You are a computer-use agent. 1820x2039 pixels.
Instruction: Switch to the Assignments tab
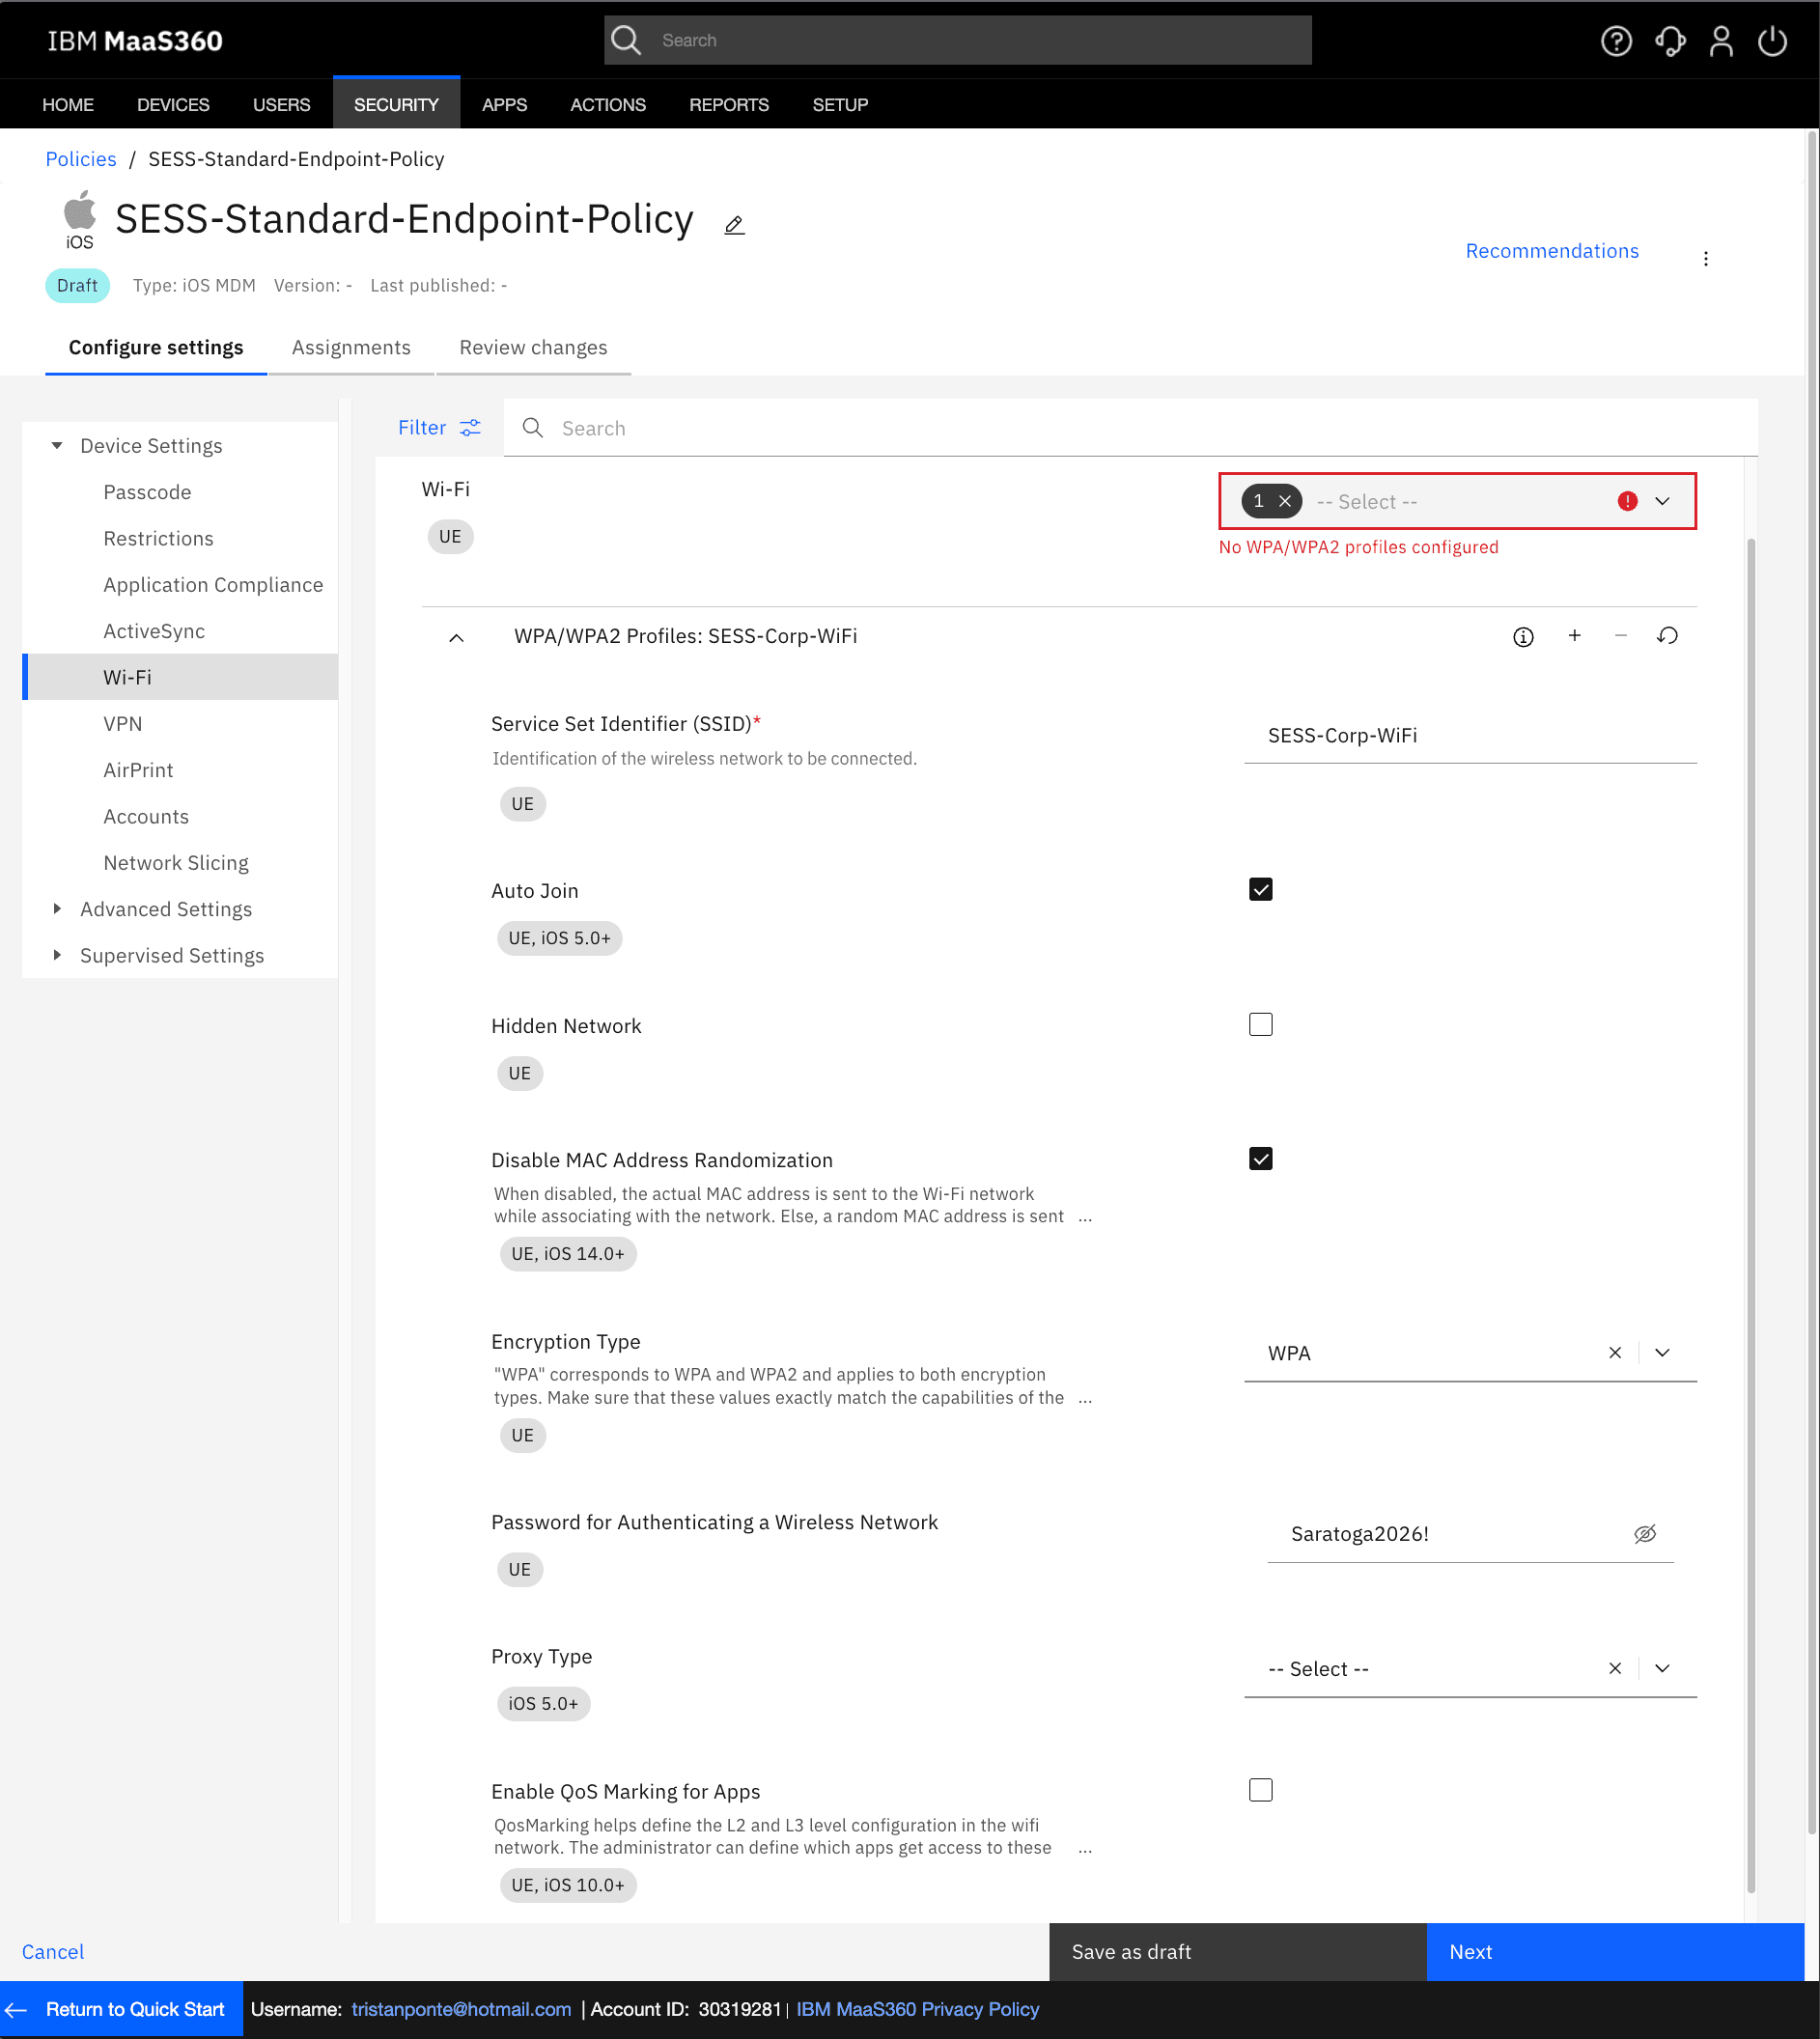click(351, 347)
